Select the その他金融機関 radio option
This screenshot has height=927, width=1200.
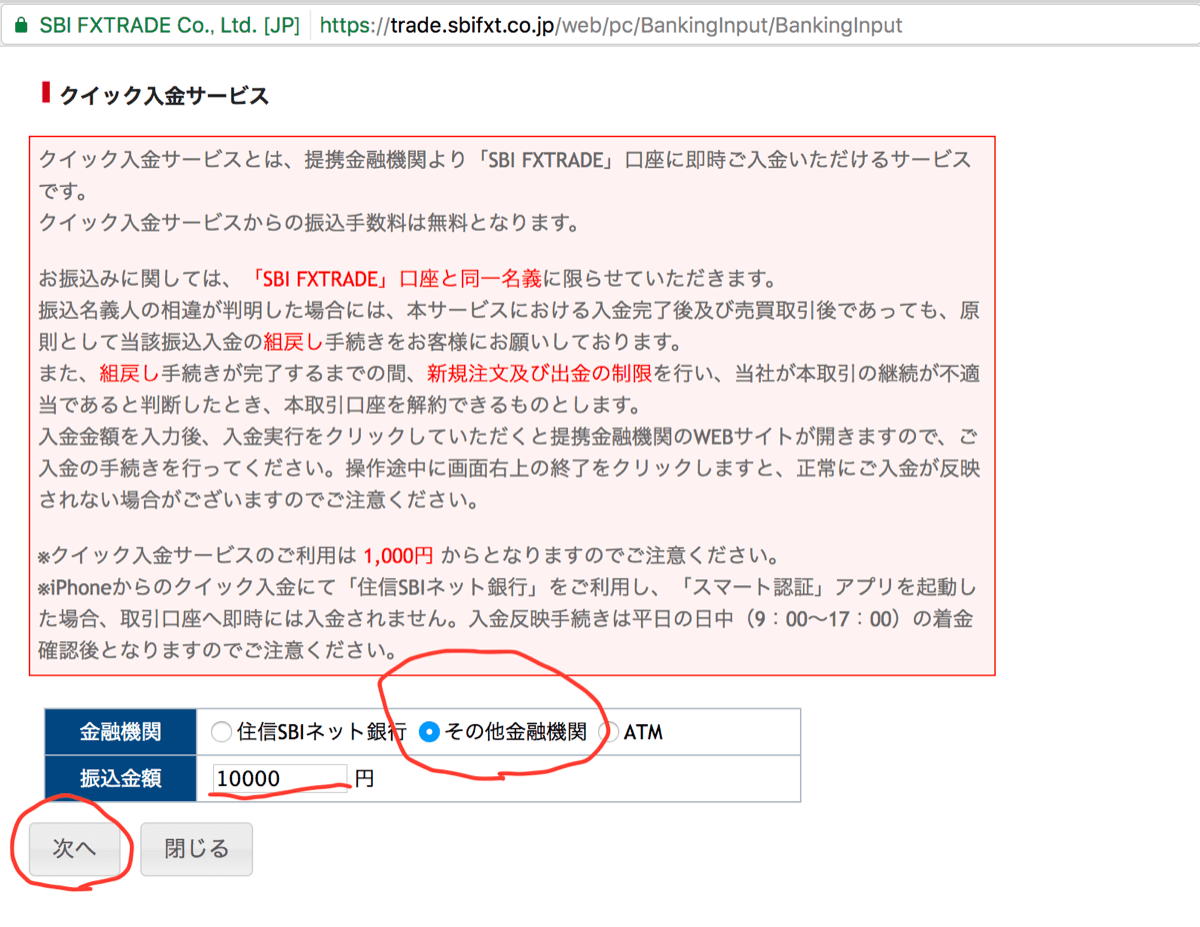(x=429, y=732)
